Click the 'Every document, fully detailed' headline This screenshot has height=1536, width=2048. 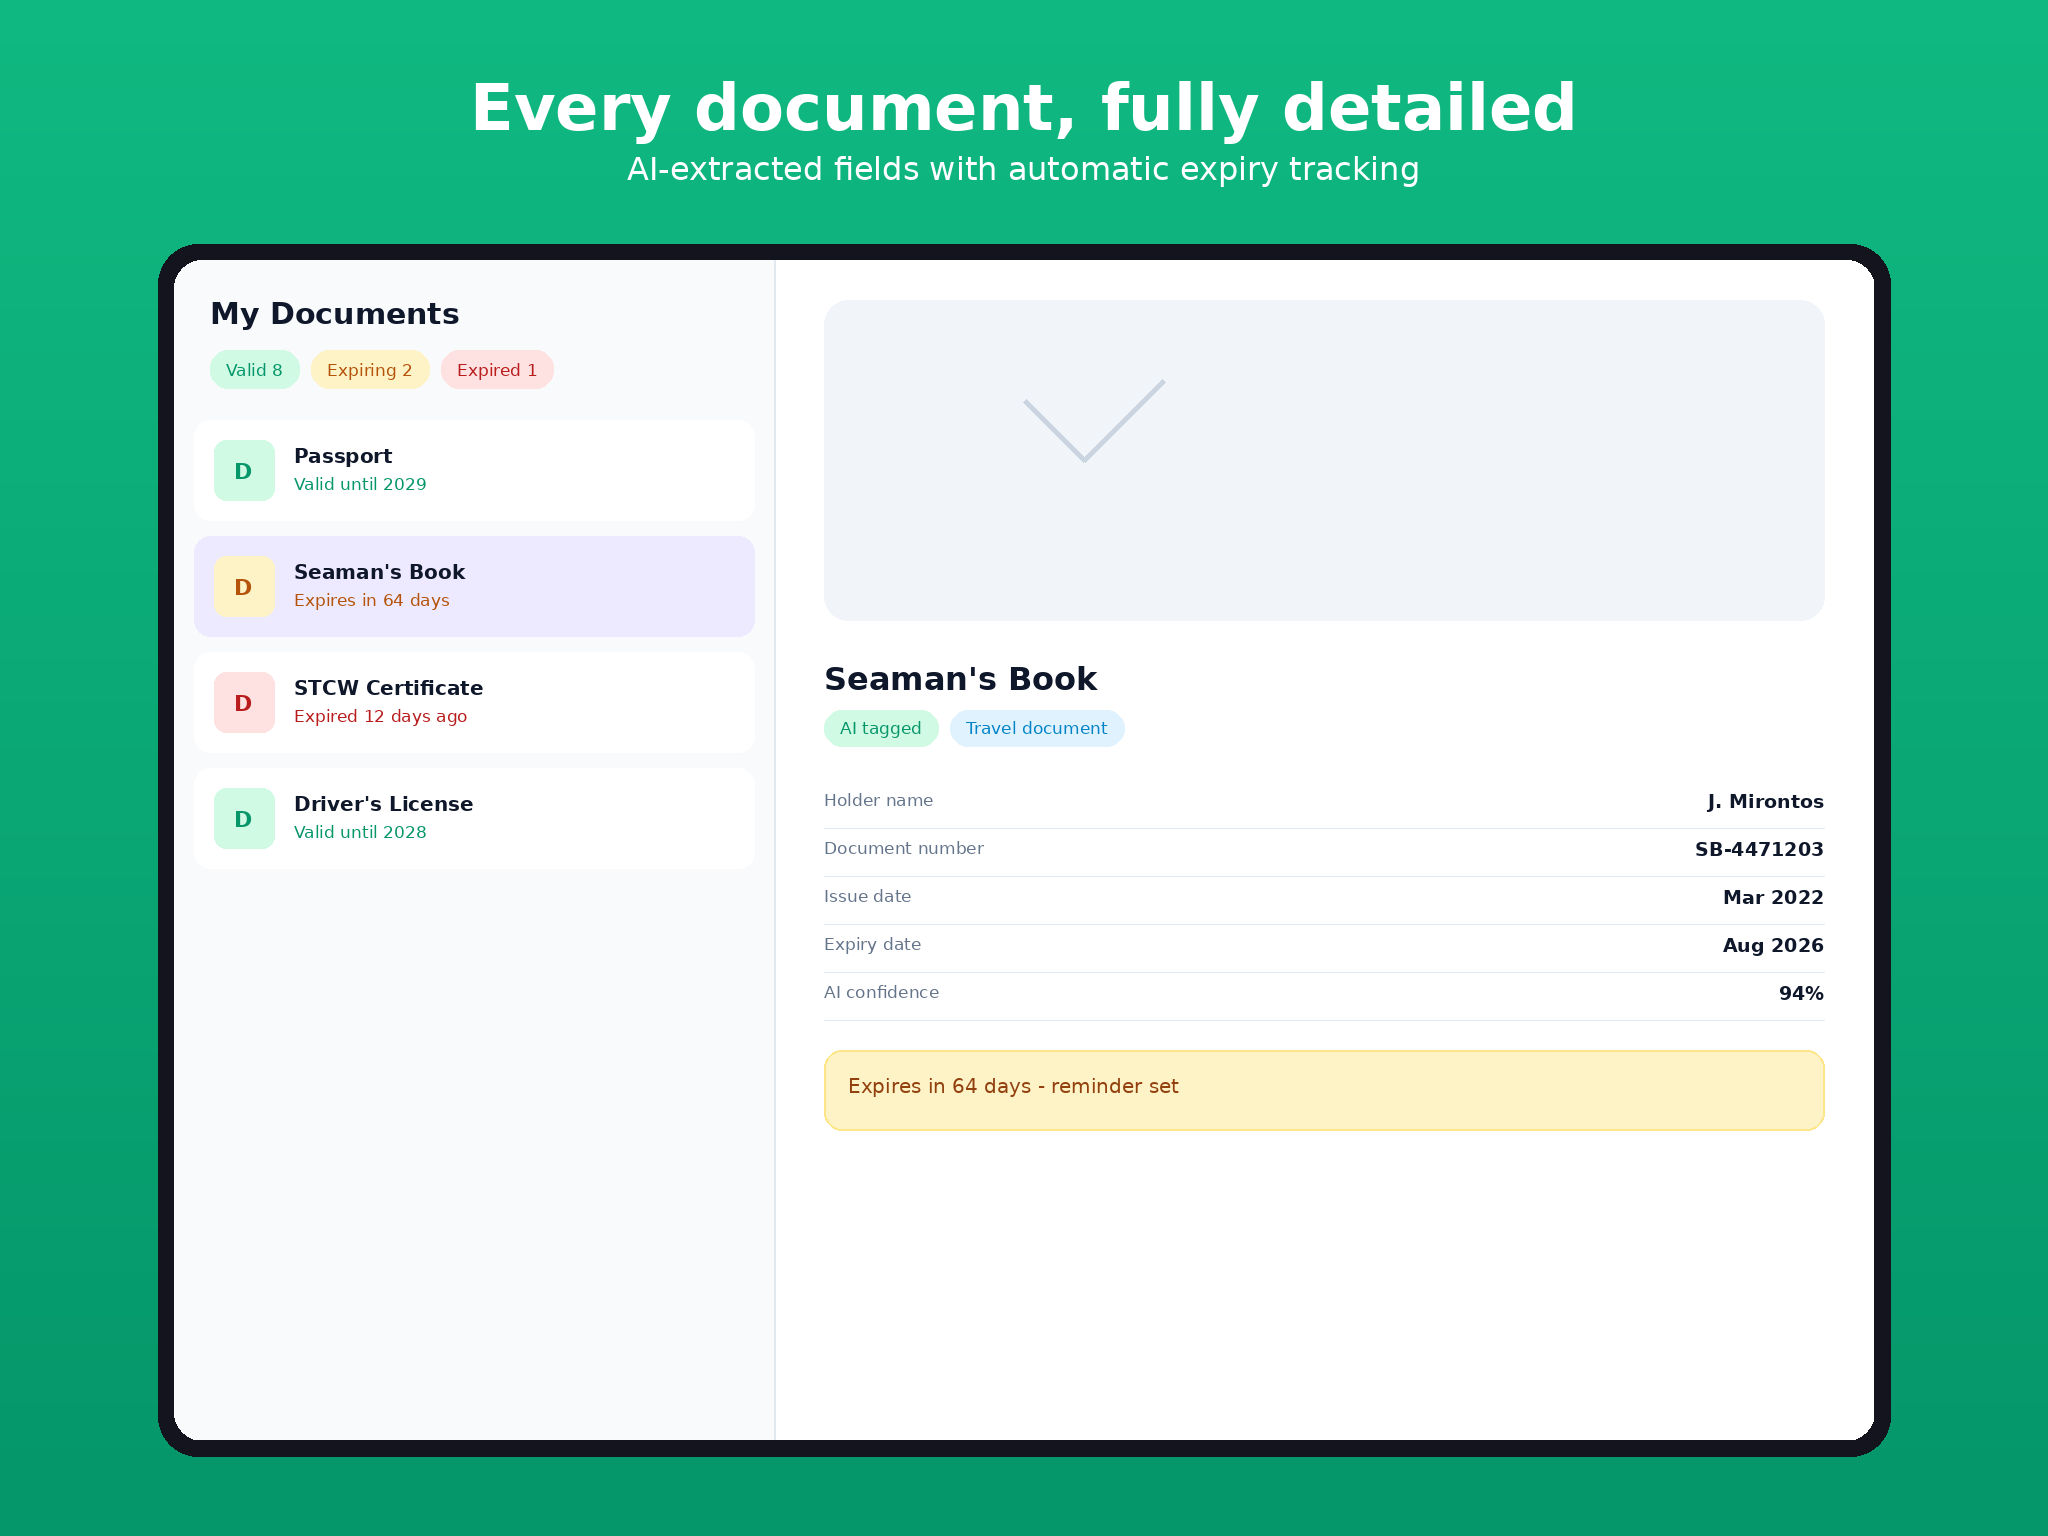[1023, 110]
